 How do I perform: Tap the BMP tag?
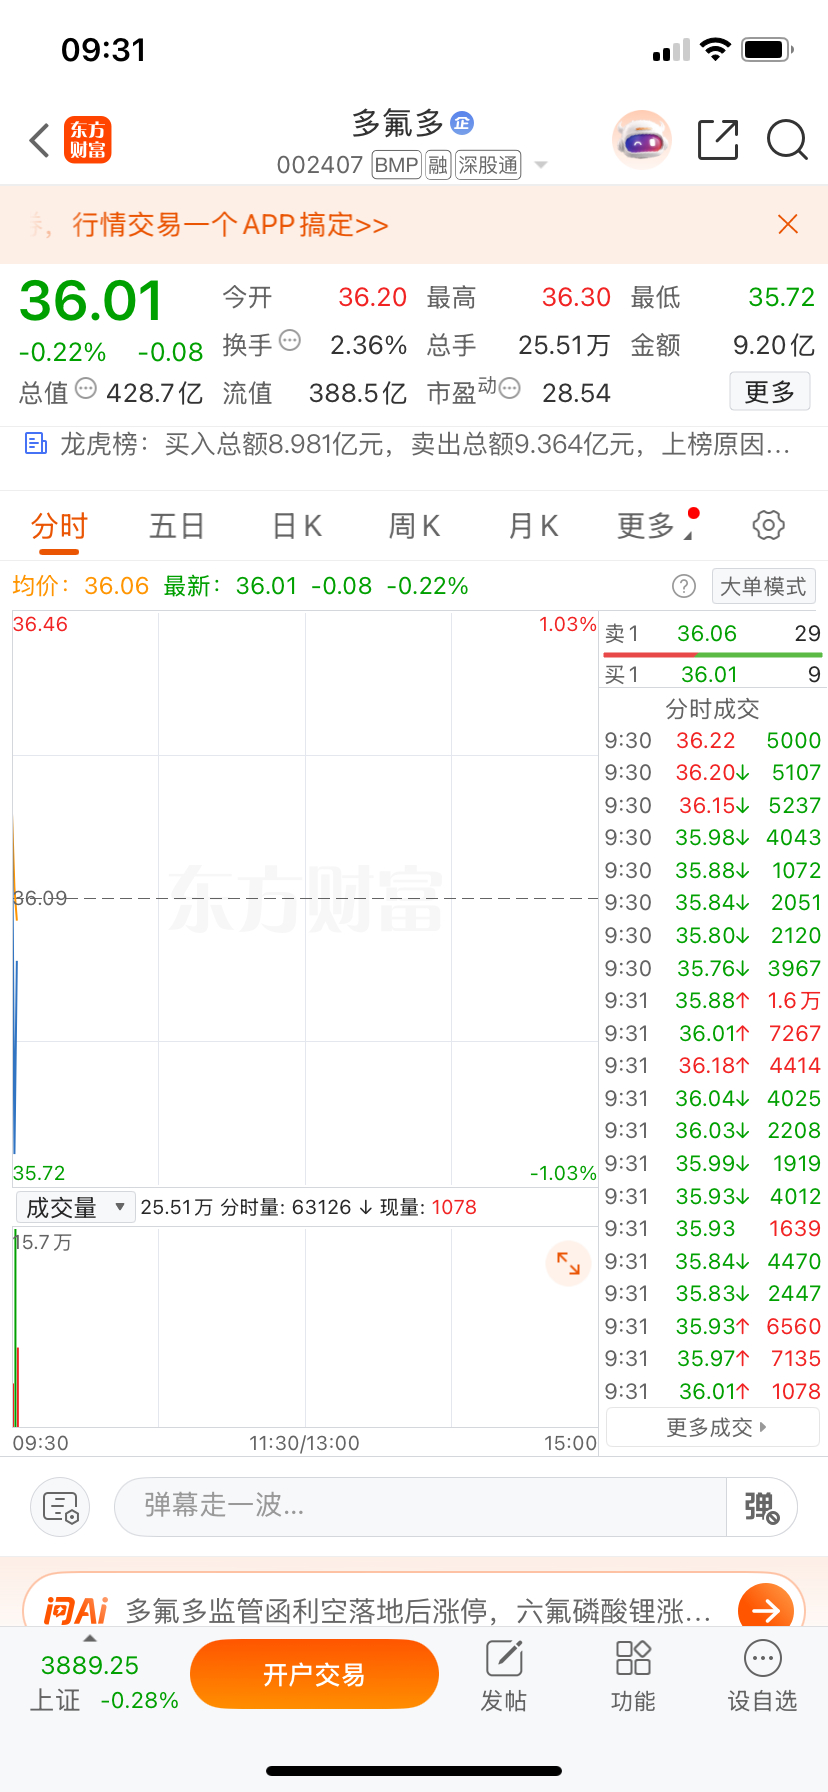396,165
